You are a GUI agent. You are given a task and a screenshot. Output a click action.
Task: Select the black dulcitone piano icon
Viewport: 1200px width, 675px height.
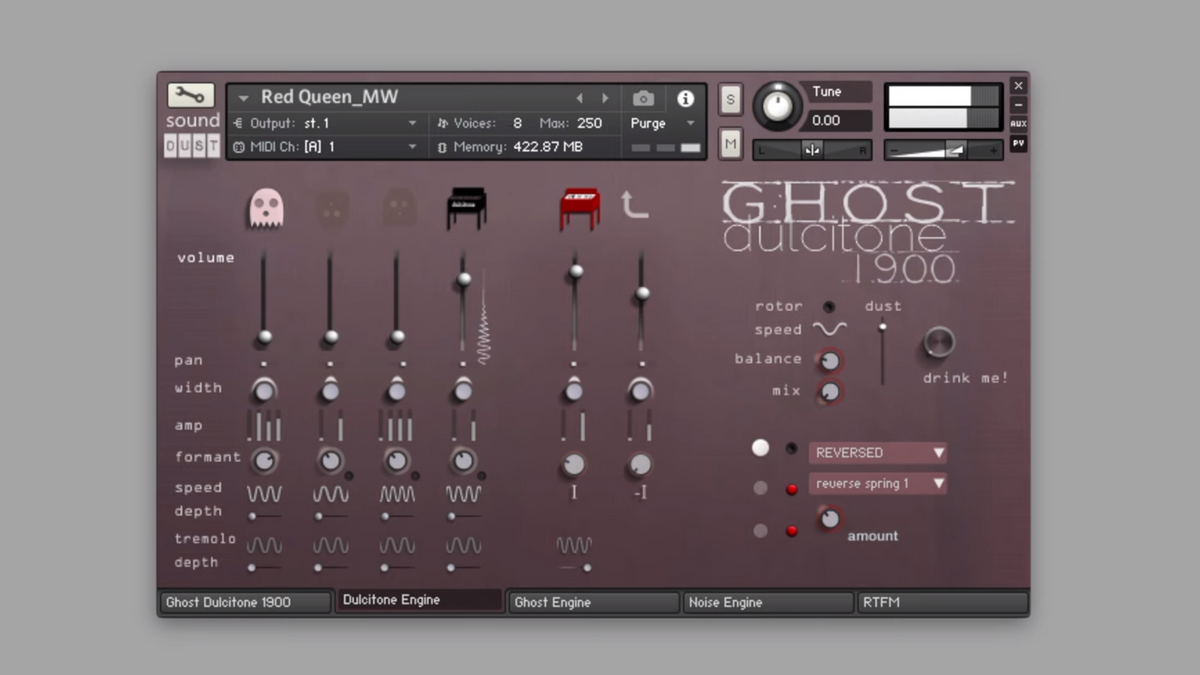[466, 208]
